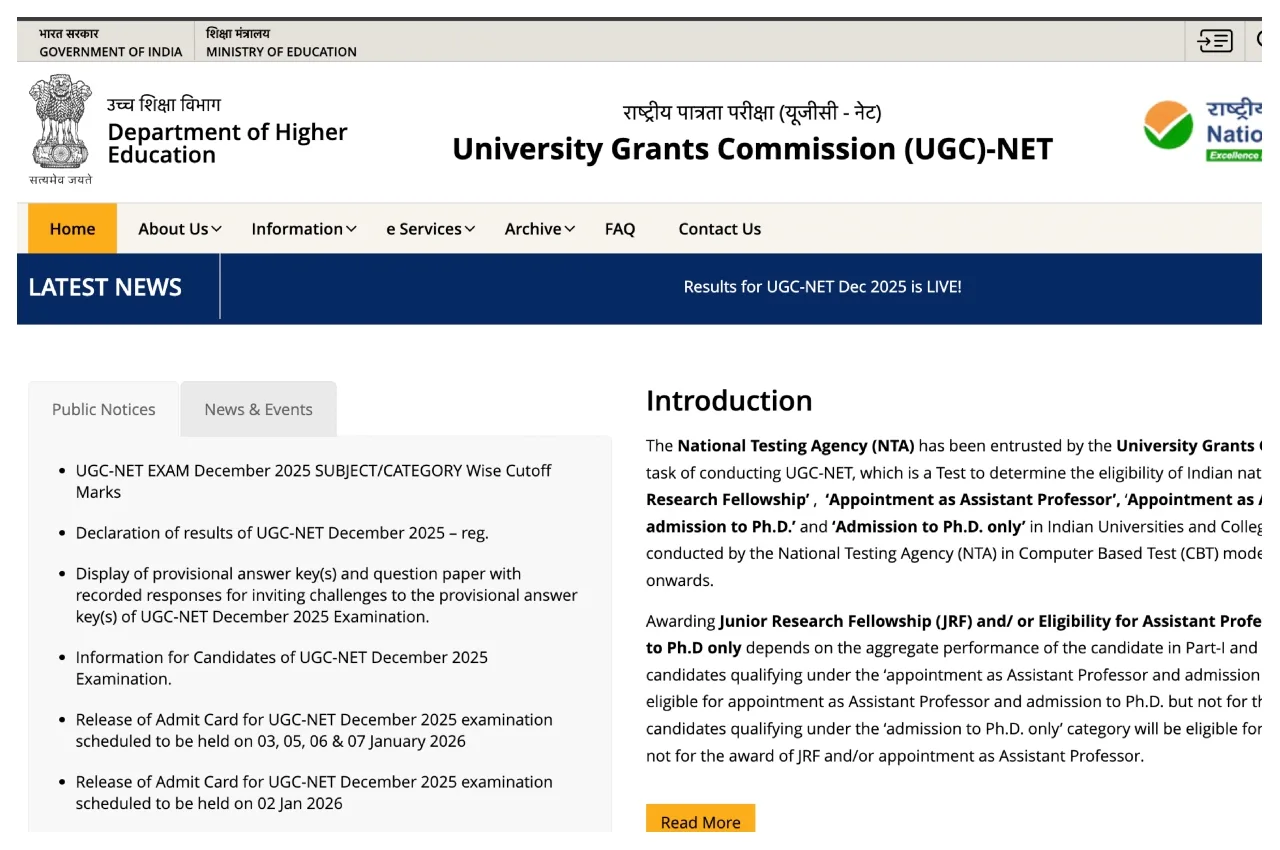Click the National Testing Agency checkmark logo

pos(1169,126)
